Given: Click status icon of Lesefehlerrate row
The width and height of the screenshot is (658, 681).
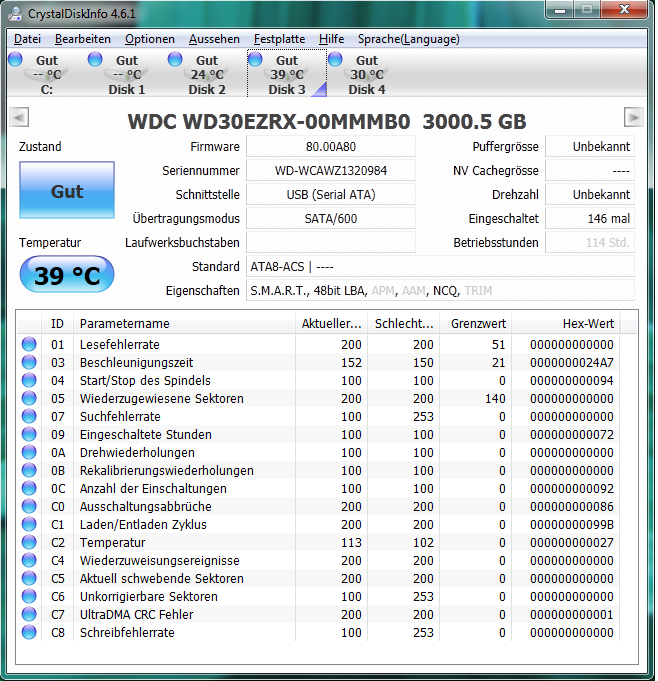Looking at the screenshot, I should pos(29,344).
